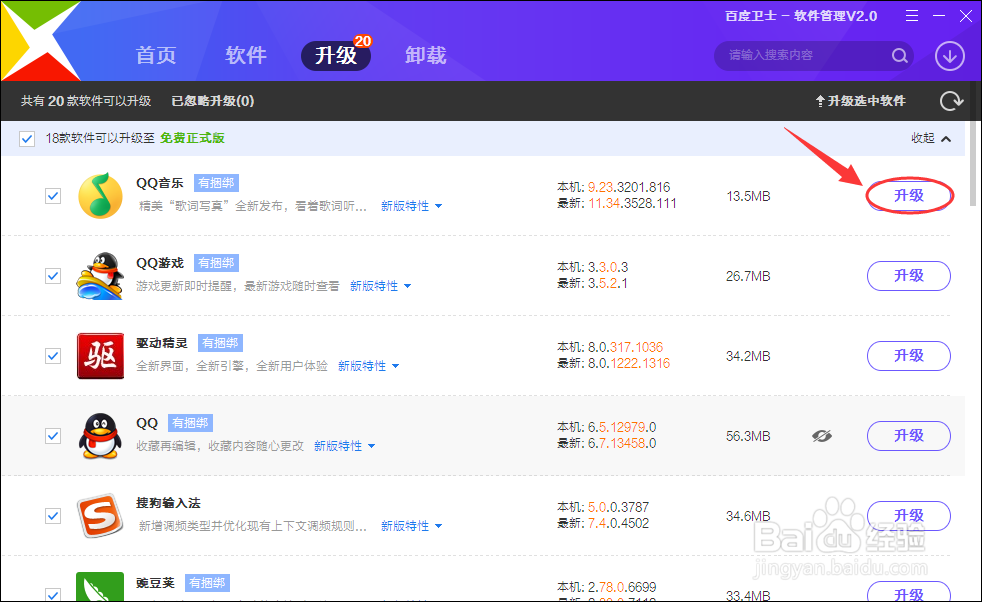
Task: Uncheck the select-all software checkbox
Action: (x=26, y=138)
